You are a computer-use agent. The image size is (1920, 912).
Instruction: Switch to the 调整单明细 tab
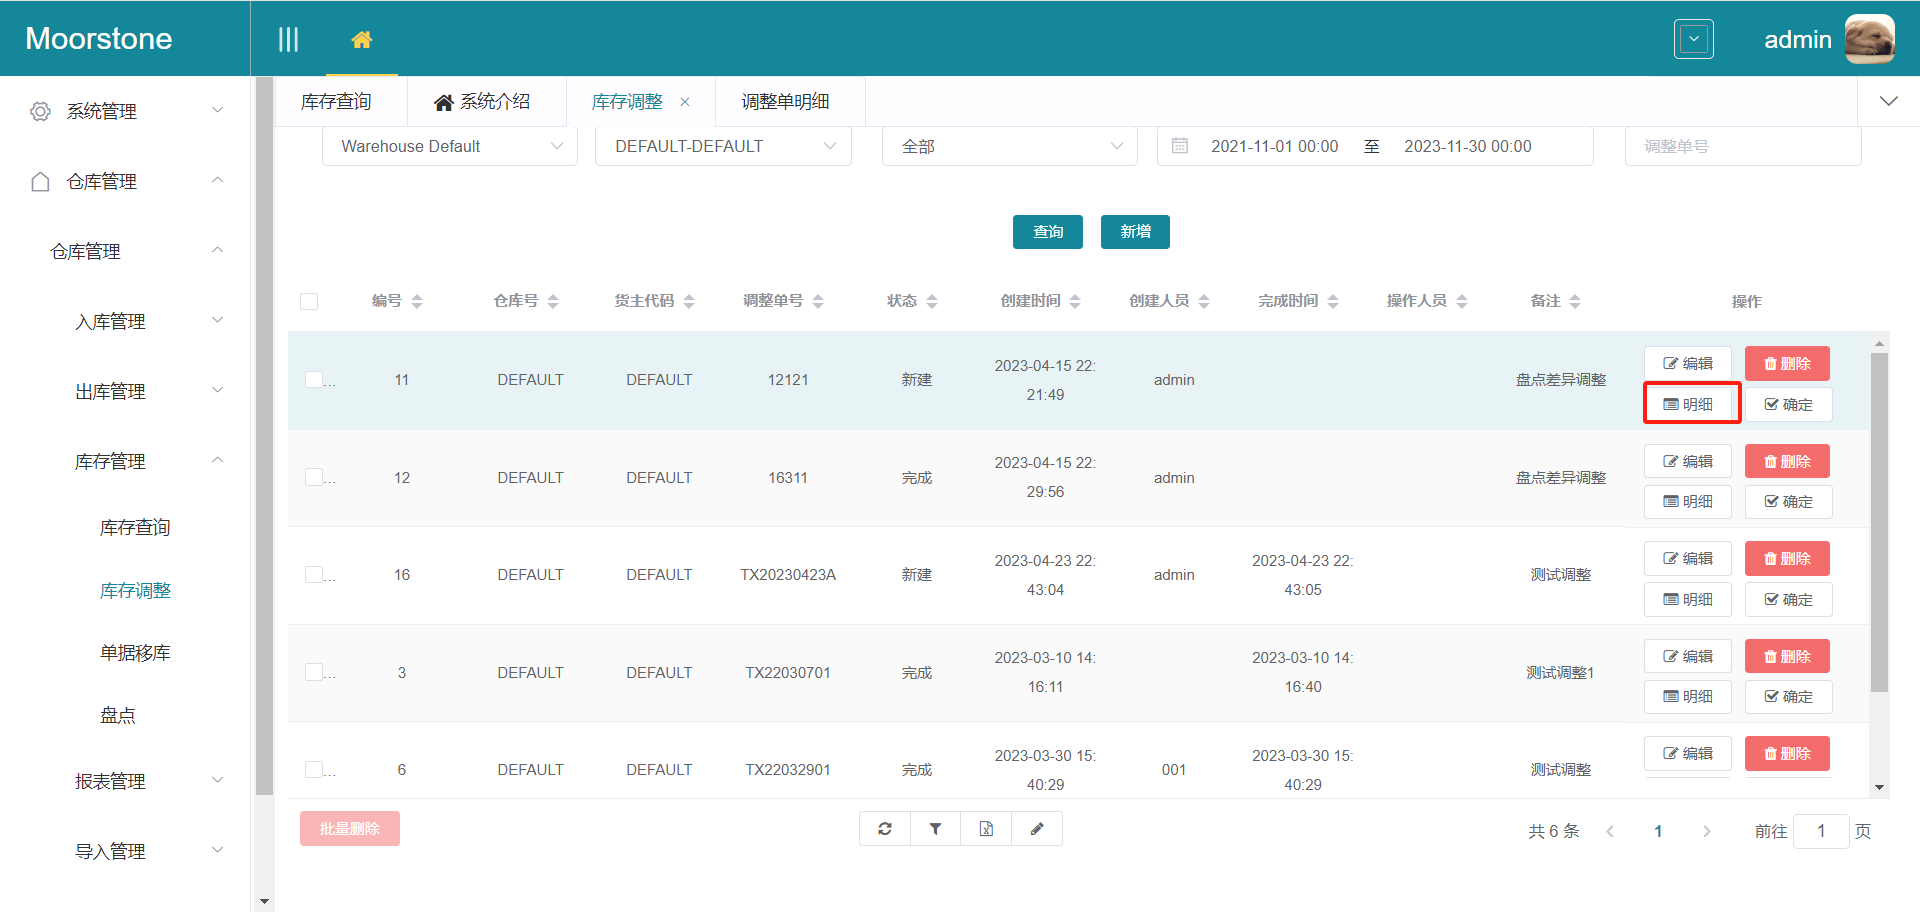[x=785, y=102]
